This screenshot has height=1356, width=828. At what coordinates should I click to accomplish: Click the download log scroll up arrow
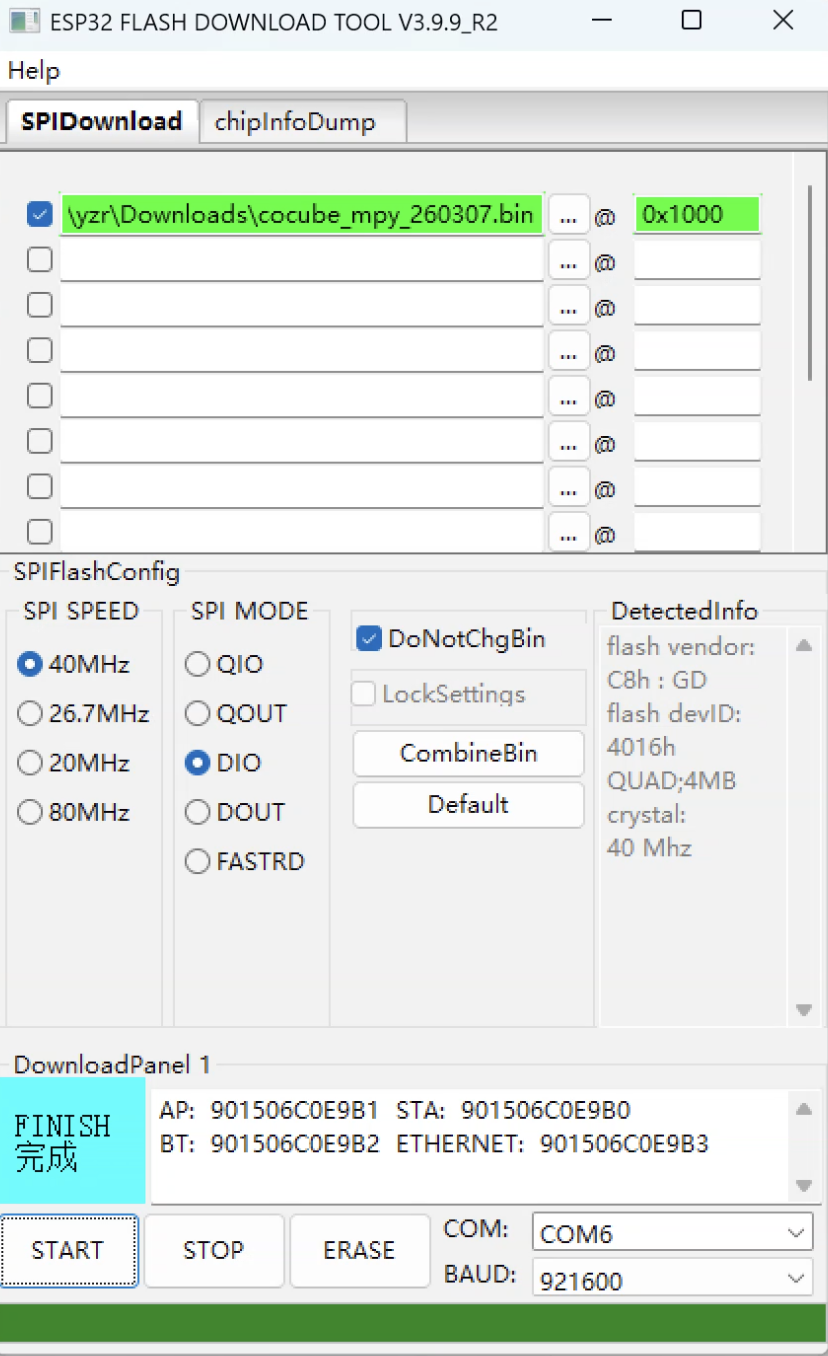click(x=803, y=1109)
